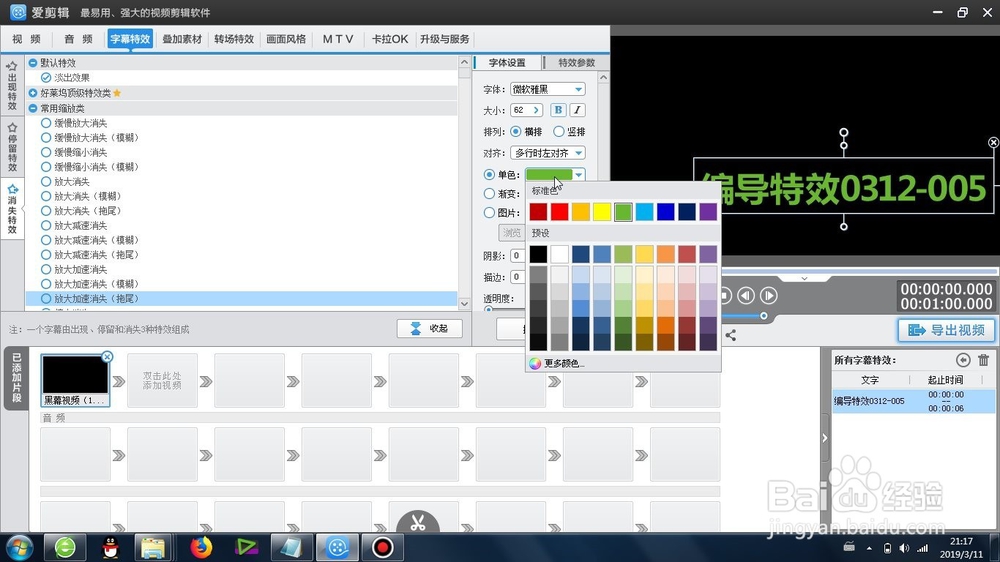Open the 更多颜色 color wheel option
The height and width of the screenshot is (562, 1000).
click(x=557, y=363)
